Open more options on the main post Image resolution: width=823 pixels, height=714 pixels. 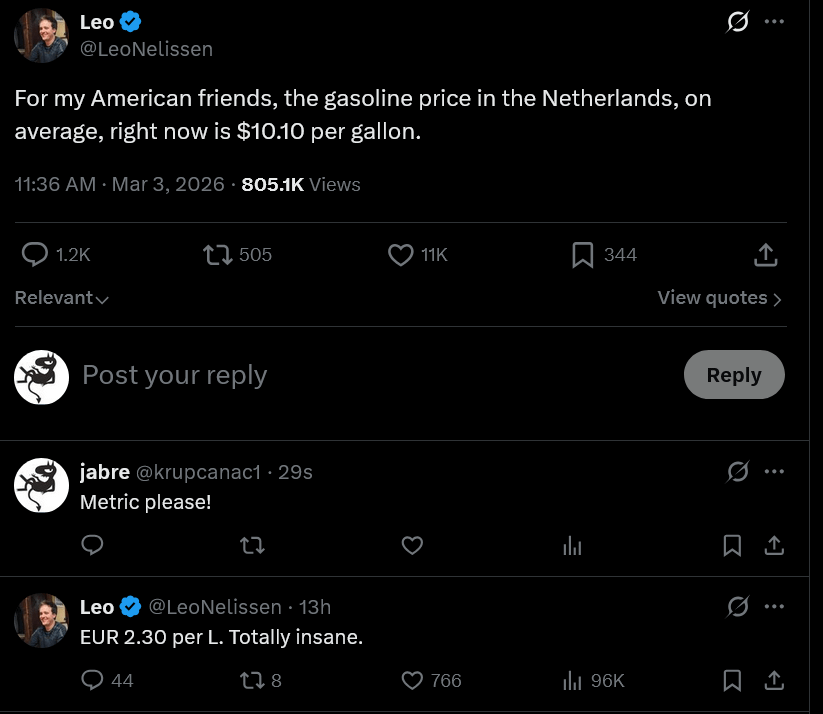[774, 22]
